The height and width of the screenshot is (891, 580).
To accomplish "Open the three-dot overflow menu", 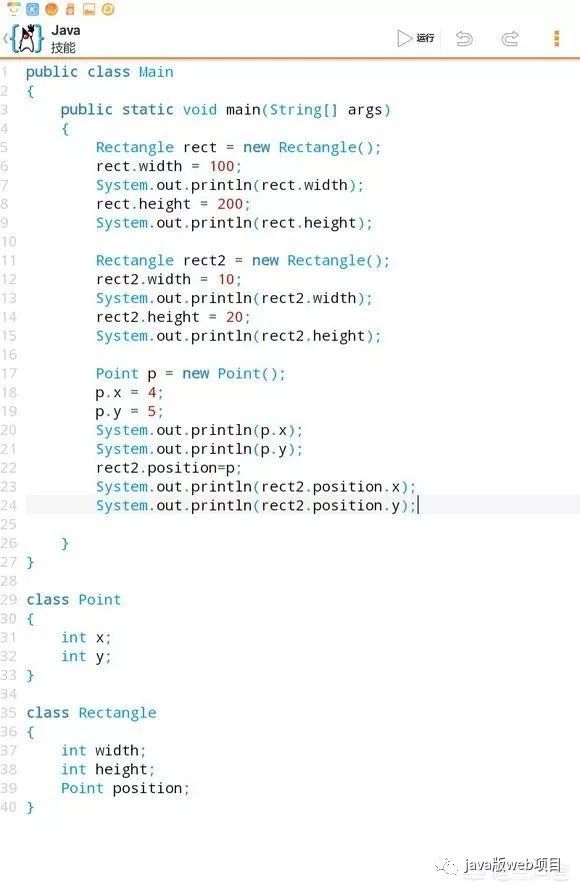I will (x=557, y=38).
